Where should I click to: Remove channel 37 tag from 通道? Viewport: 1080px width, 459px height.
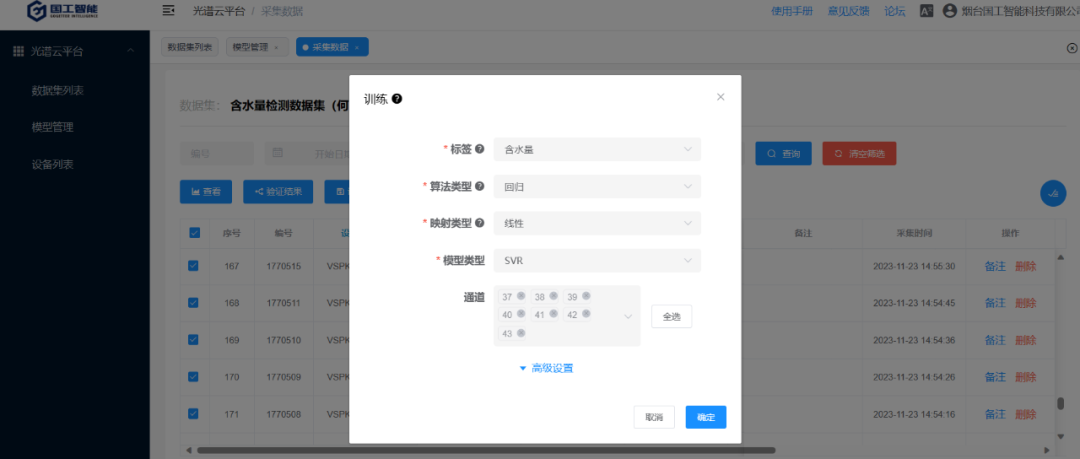click(x=521, y=296)
